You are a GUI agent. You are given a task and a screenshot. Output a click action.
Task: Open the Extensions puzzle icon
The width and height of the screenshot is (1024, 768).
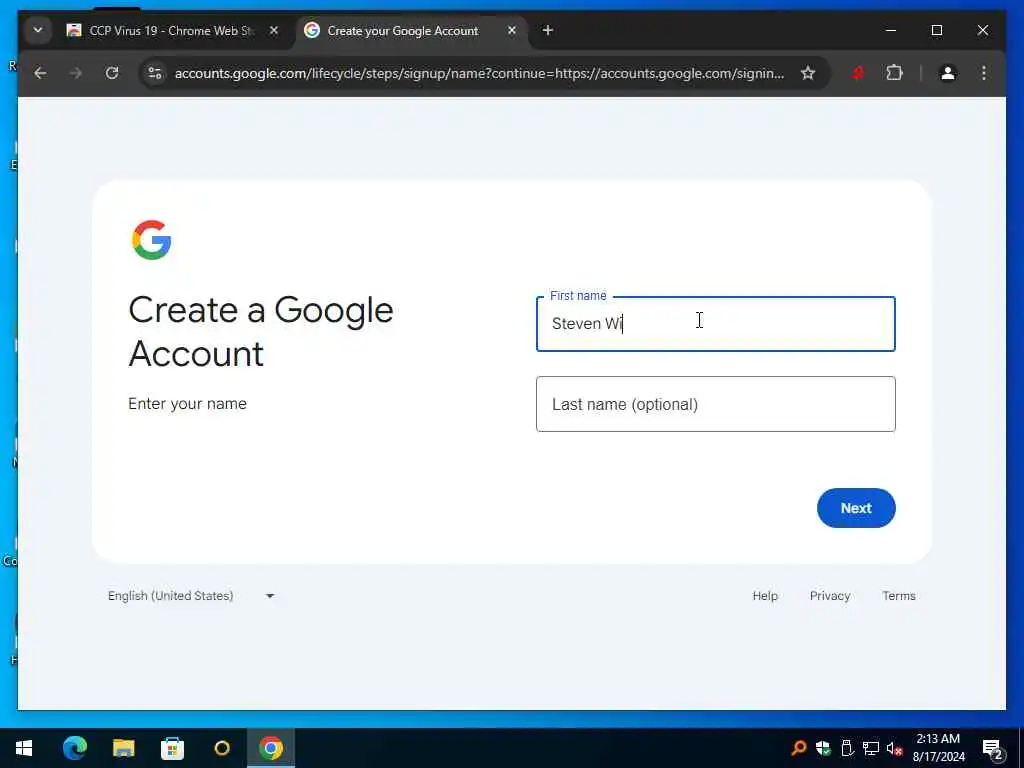(895, 73)
